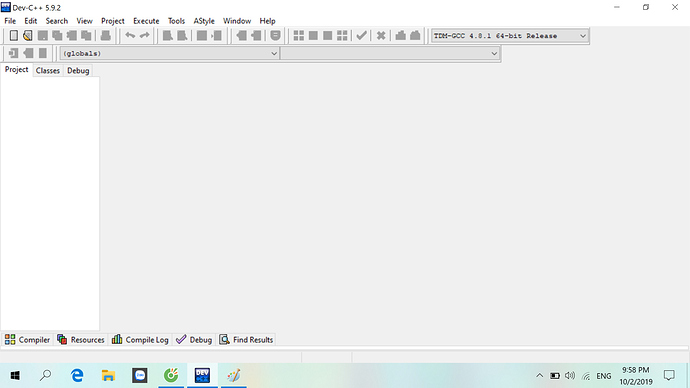Open the Project menu
The width and height of the screenshot is (690, 388).
[113, 21]
